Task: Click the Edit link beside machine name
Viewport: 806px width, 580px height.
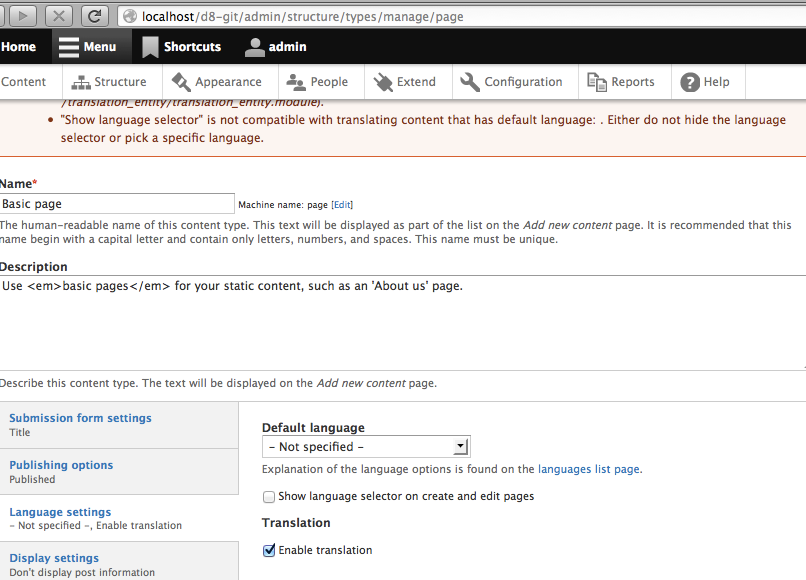Action: coord(341,204)
